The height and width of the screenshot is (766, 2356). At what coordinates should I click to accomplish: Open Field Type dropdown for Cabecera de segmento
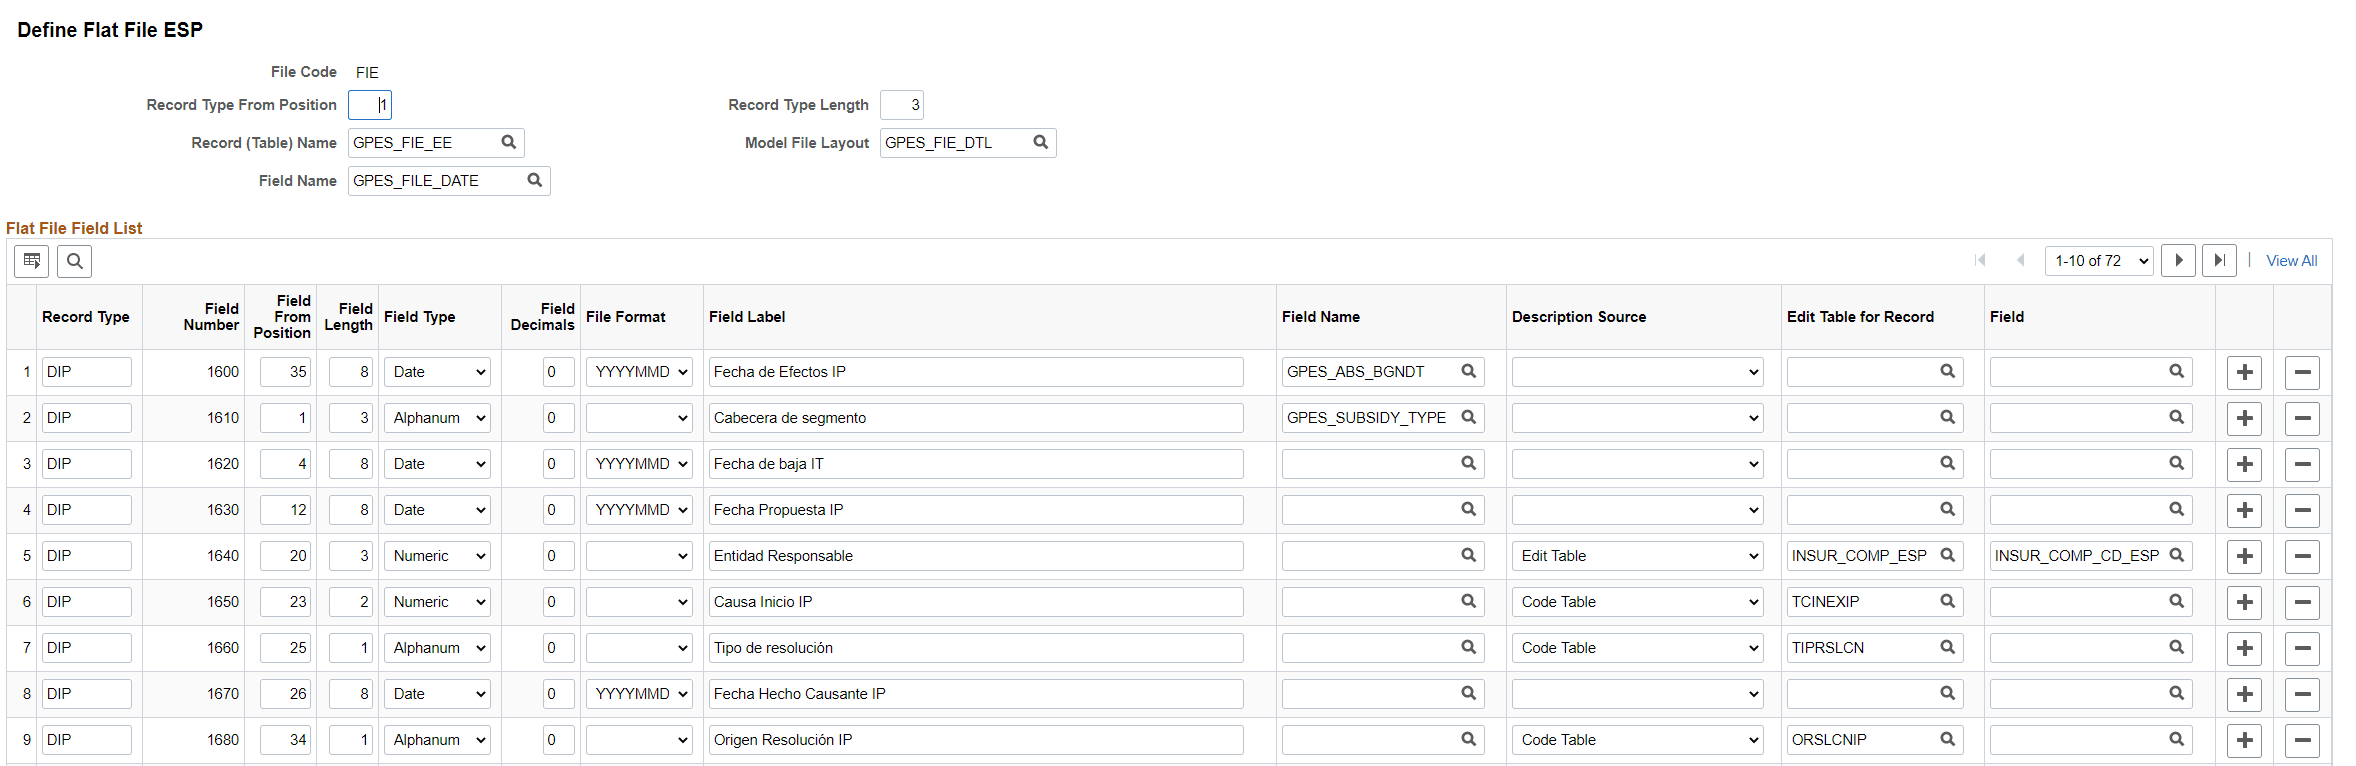(437, 418)
